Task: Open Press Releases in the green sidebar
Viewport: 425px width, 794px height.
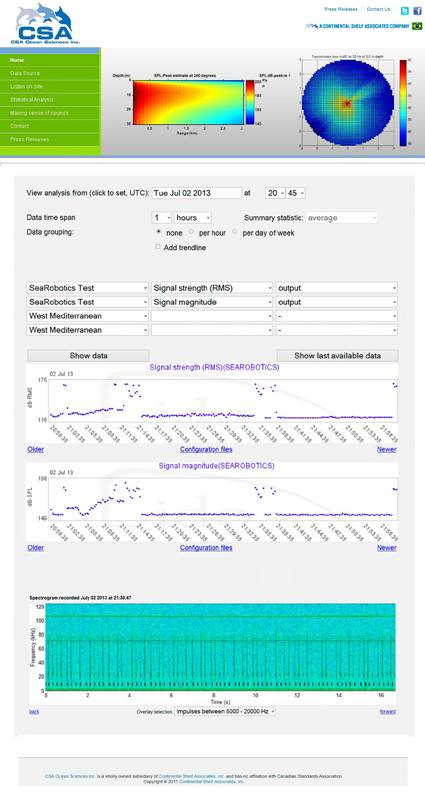Action: (50, 139)
